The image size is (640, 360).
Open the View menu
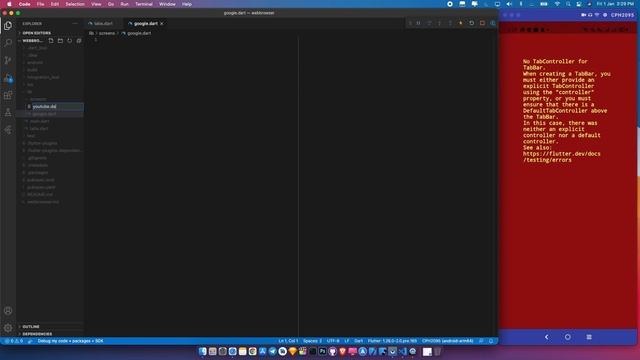pyautogui.click(x=96, y=4)
